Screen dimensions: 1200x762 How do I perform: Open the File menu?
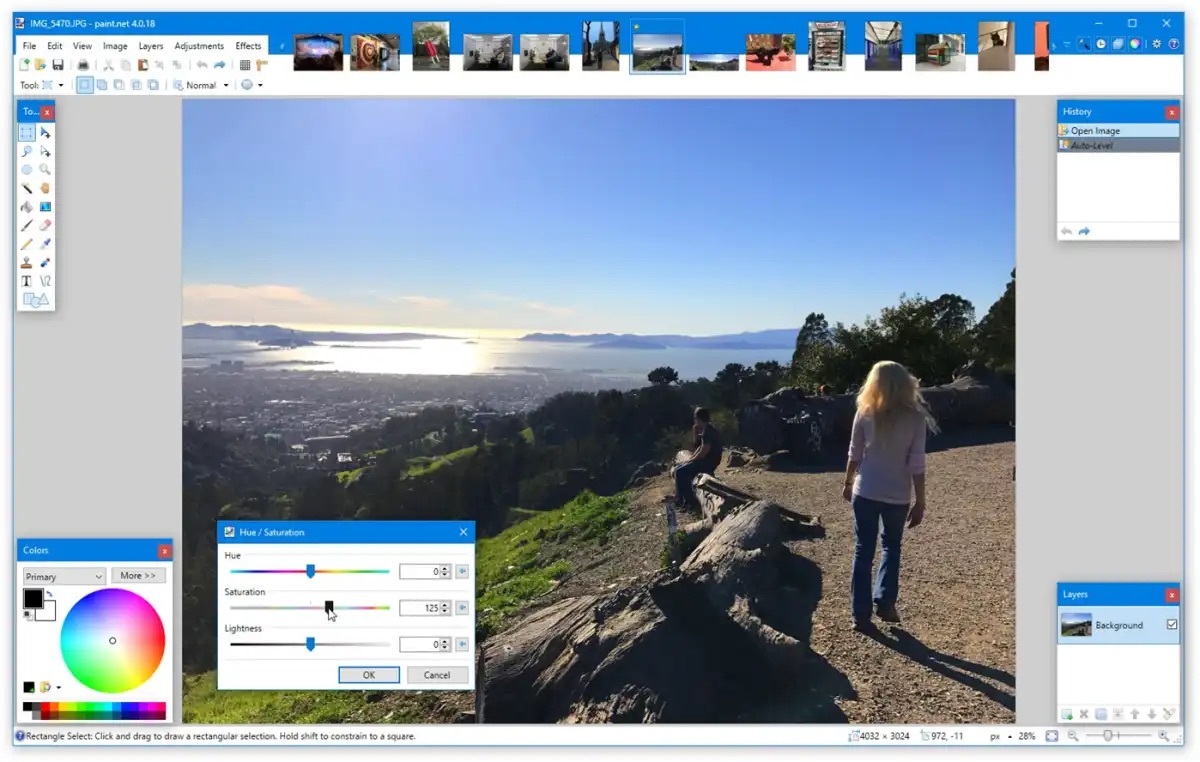tap(29, 46)
